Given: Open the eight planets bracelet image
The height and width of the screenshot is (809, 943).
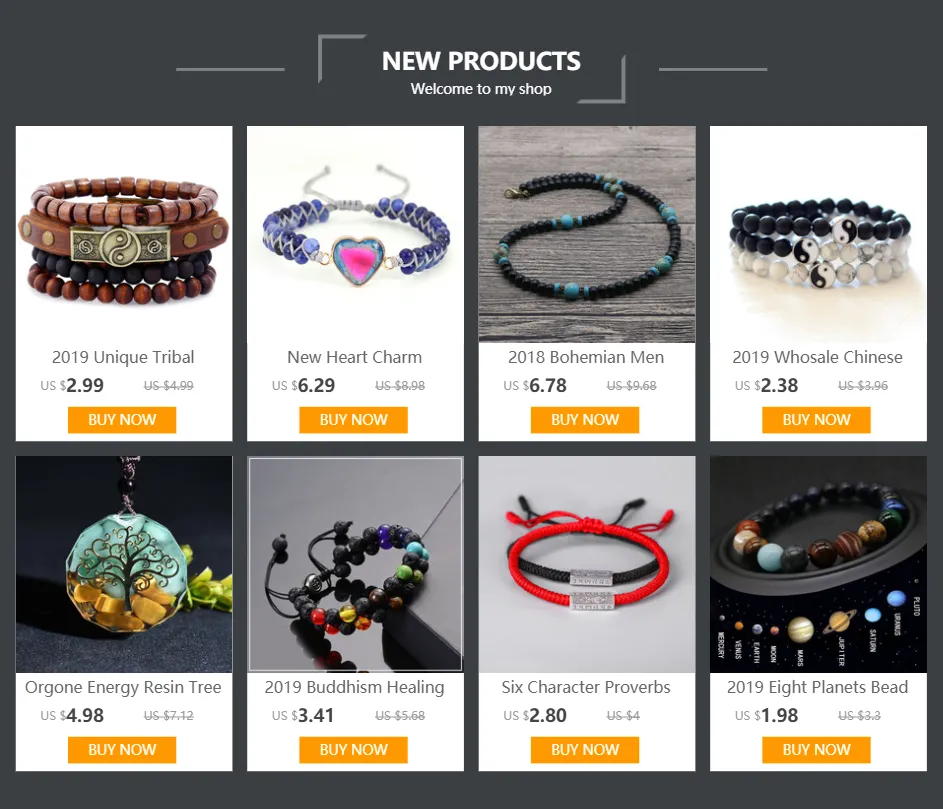Looking at the screenshot, I should [x=819, y=564].
